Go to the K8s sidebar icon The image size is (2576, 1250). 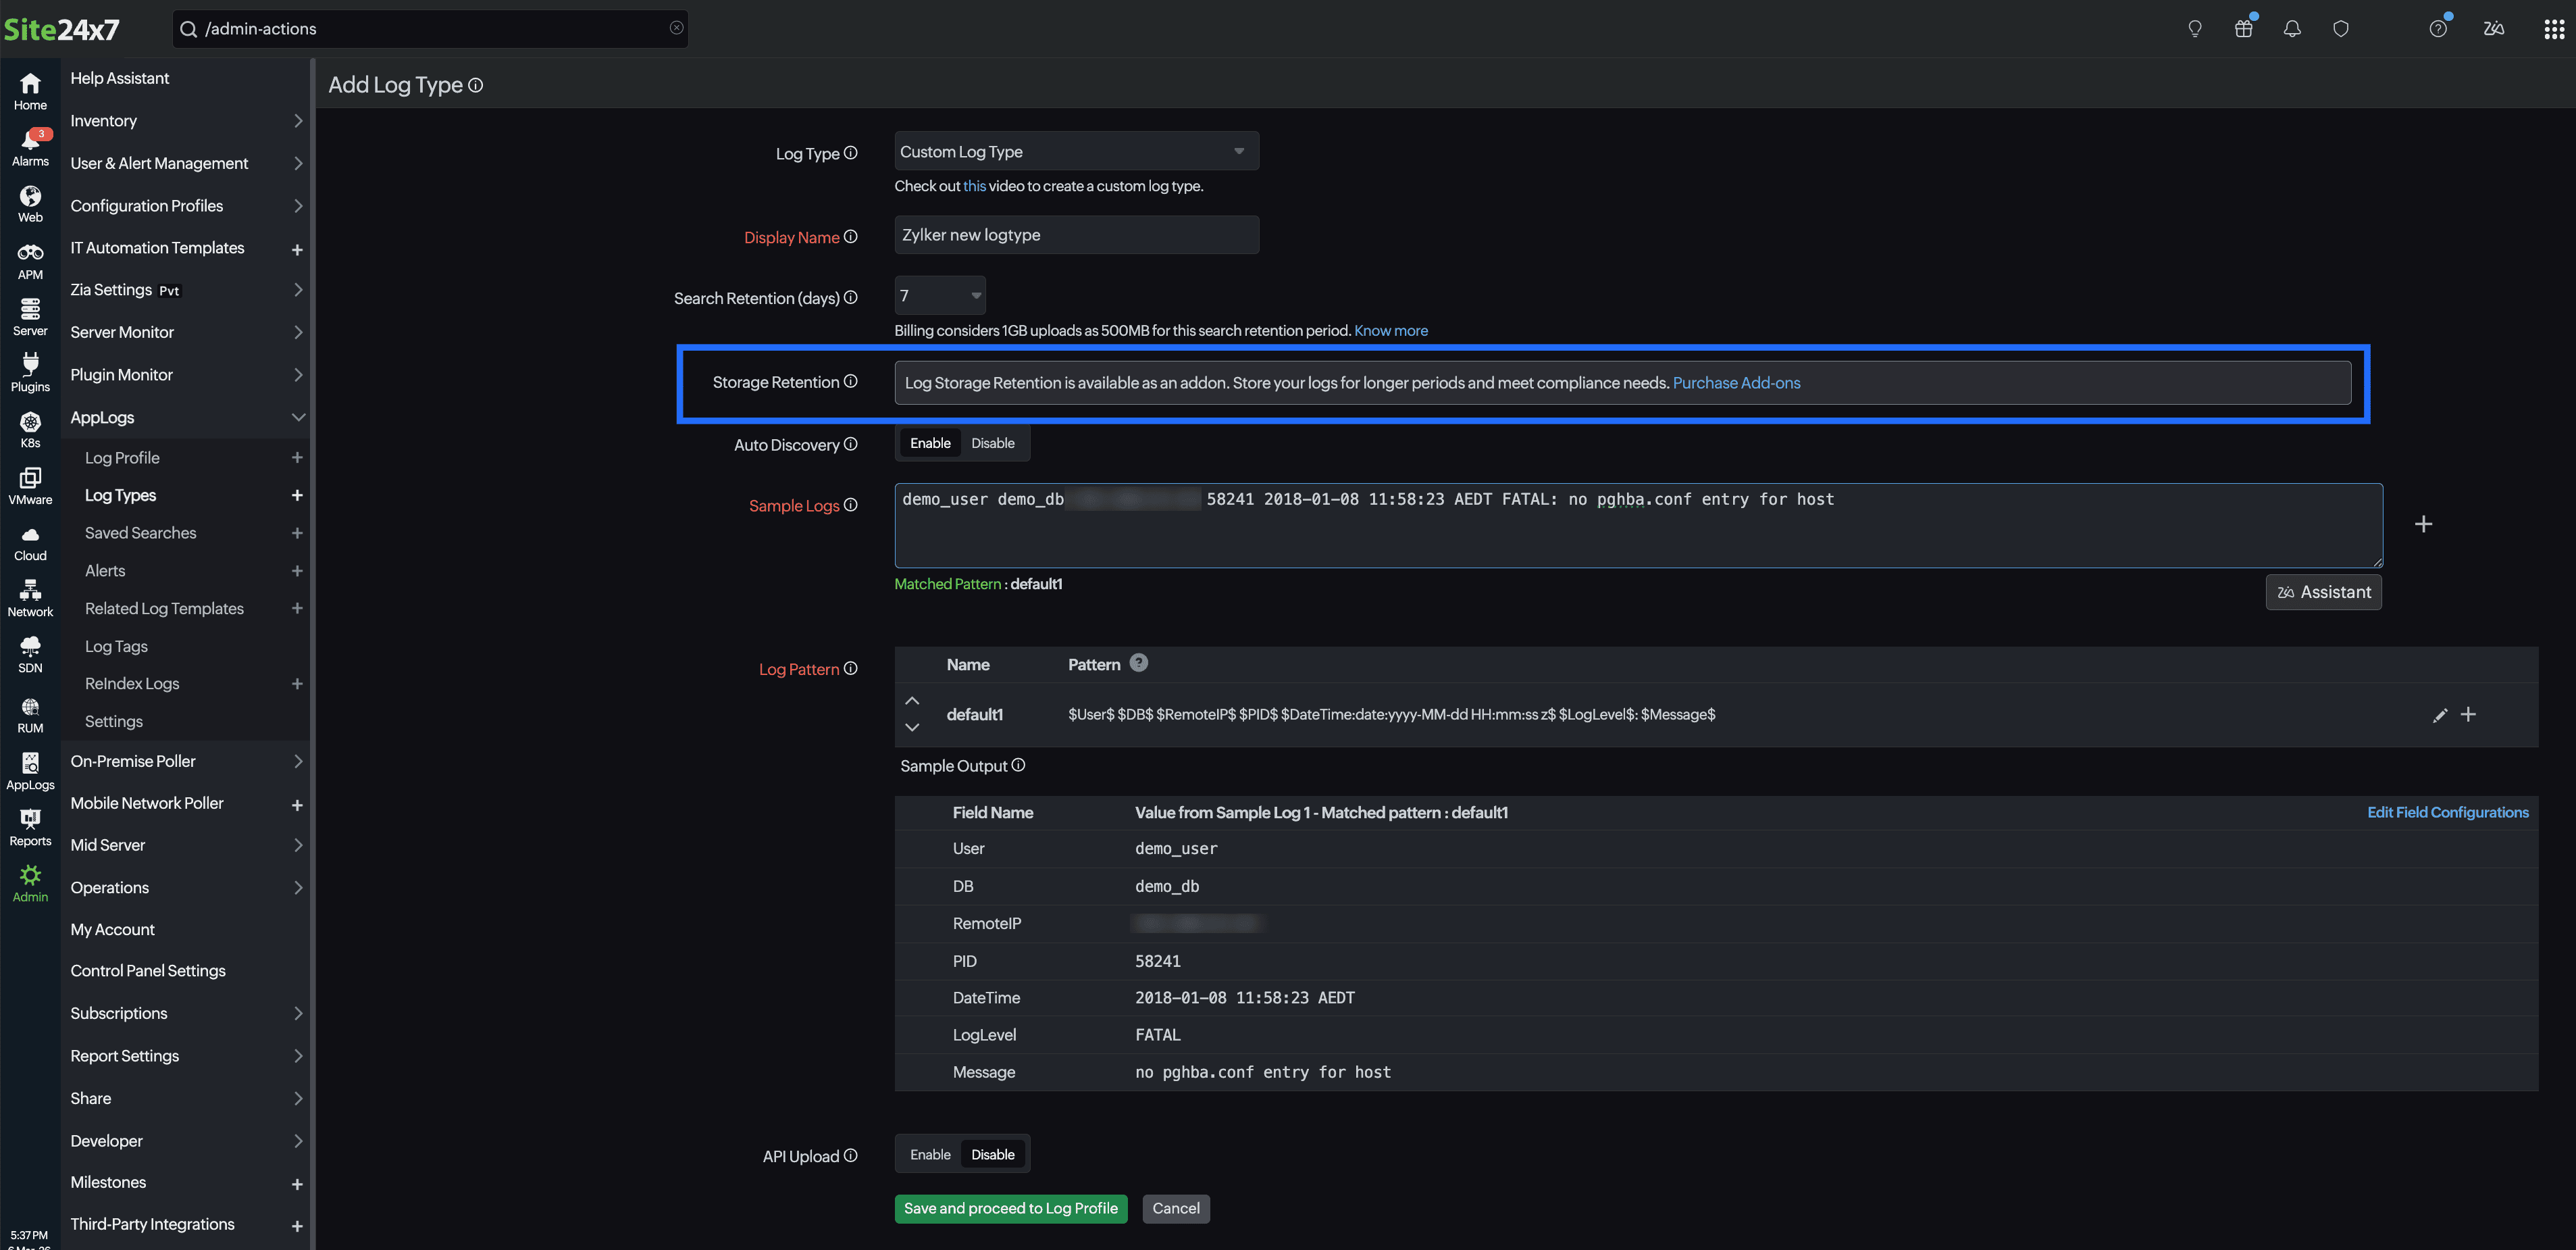[x=30, y=429]
